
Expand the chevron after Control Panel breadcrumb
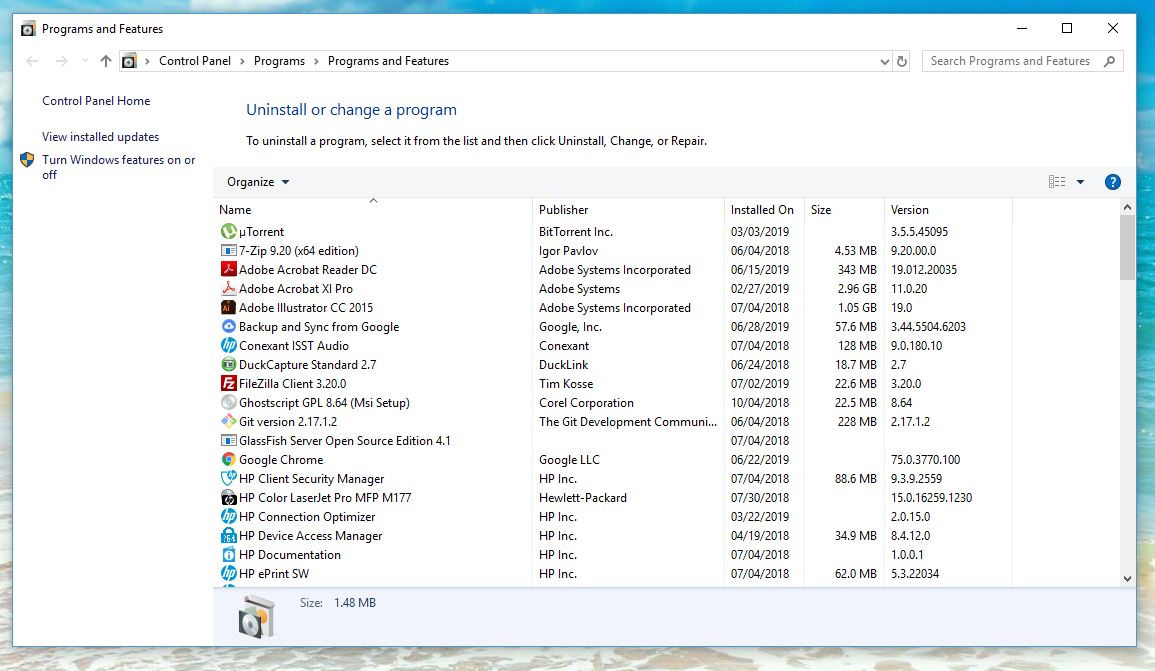242,61
